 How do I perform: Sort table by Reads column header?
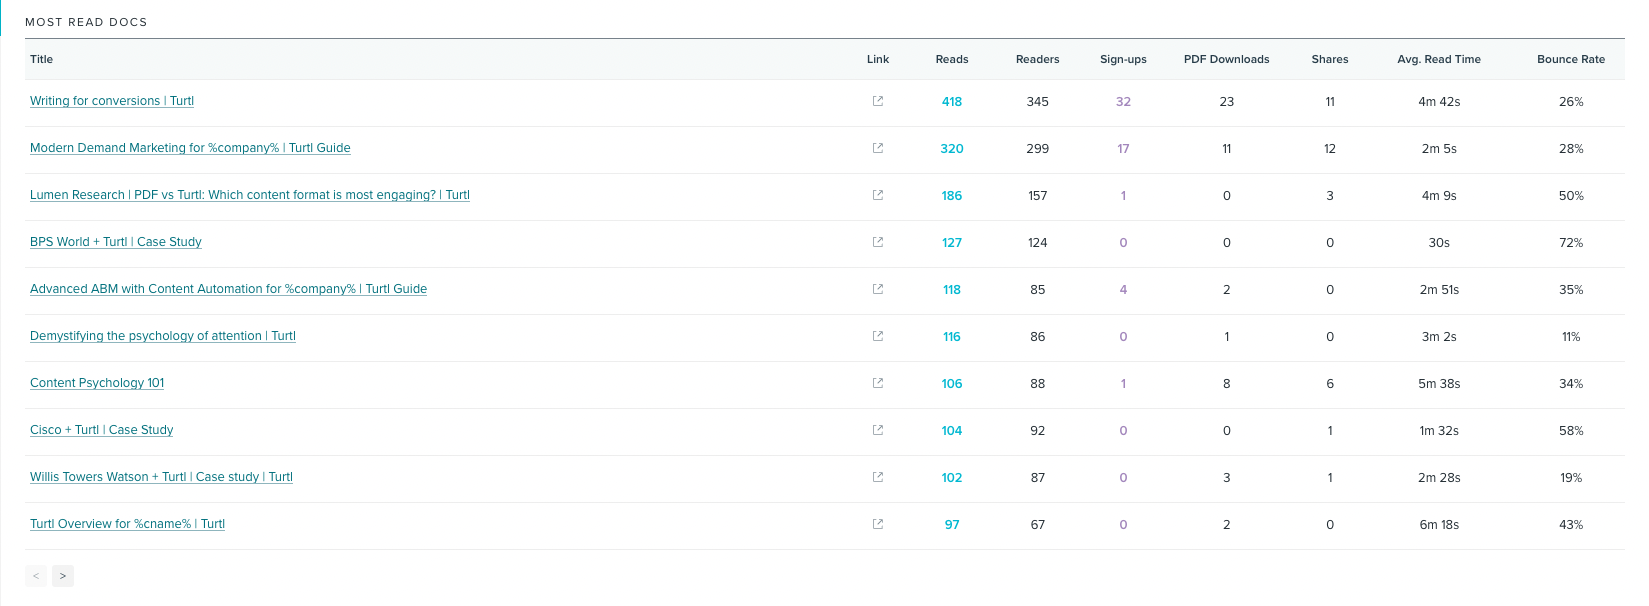[951, 59]
